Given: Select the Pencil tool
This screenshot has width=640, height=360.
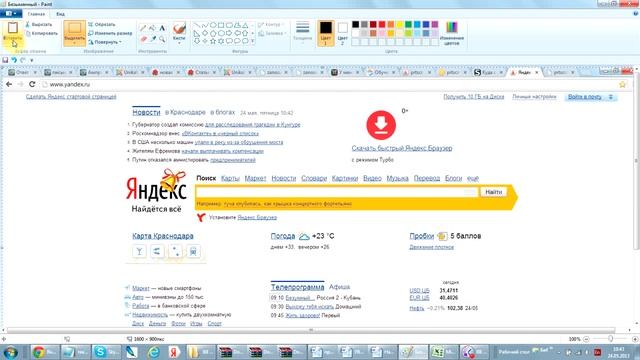Looking at the screenshot, I should point(143,28).
